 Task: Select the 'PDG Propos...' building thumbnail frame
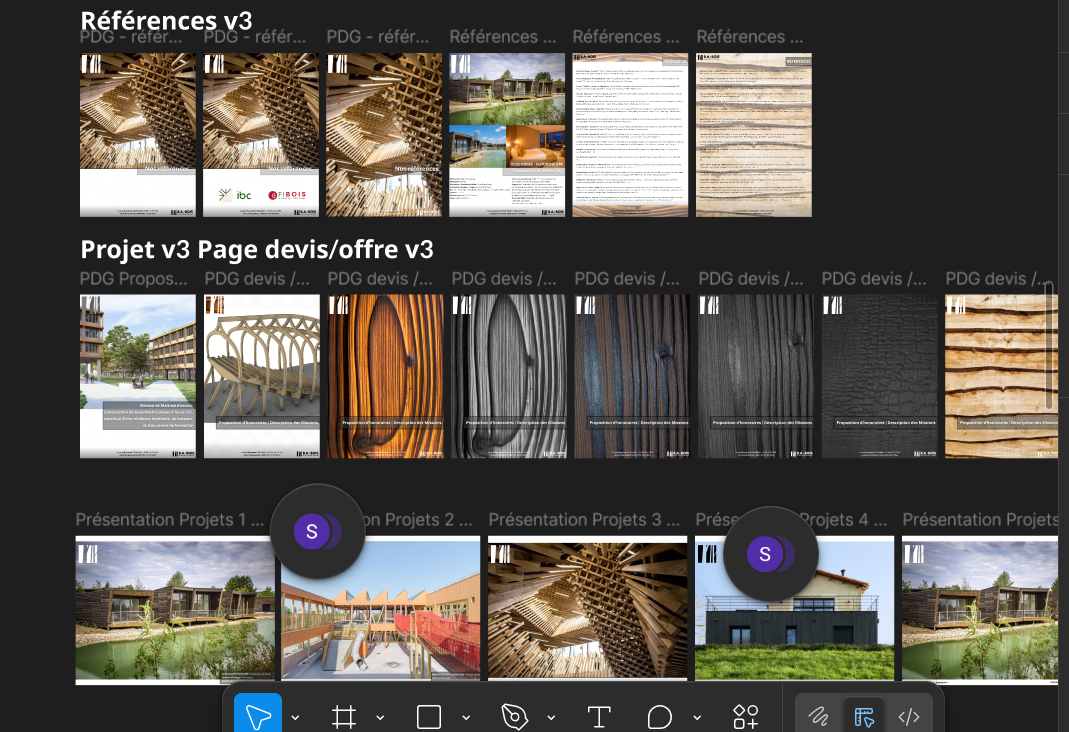click(x=138, y=376)
